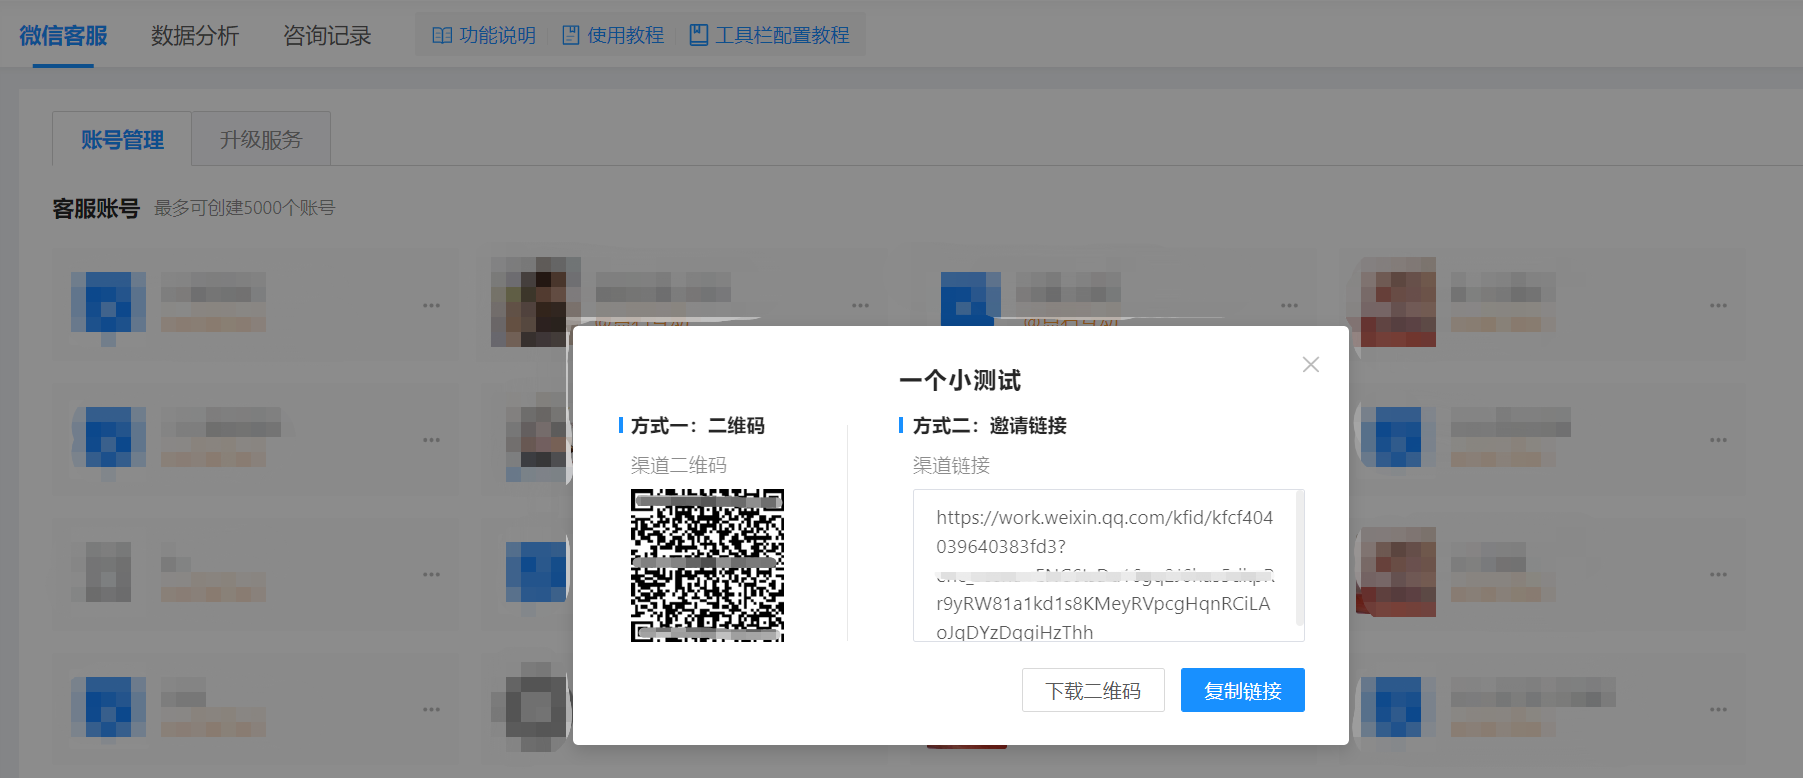Click the 一个小测试 dialog title

click(960, 380)
